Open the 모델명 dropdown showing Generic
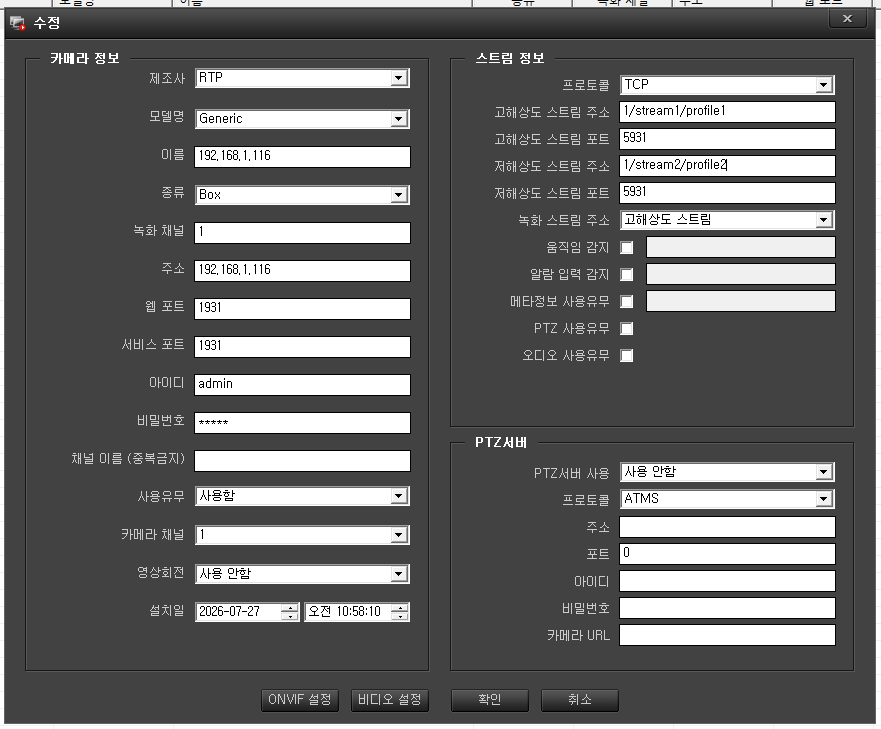The width and height of the screenshot is (881, 729). (399, 119)
